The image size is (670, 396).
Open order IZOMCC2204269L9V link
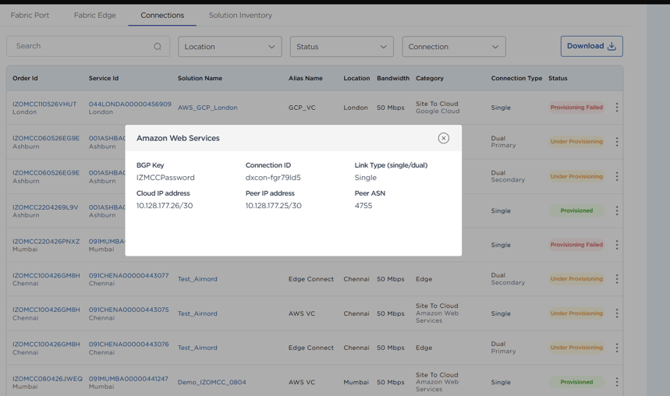pos(45,207)
